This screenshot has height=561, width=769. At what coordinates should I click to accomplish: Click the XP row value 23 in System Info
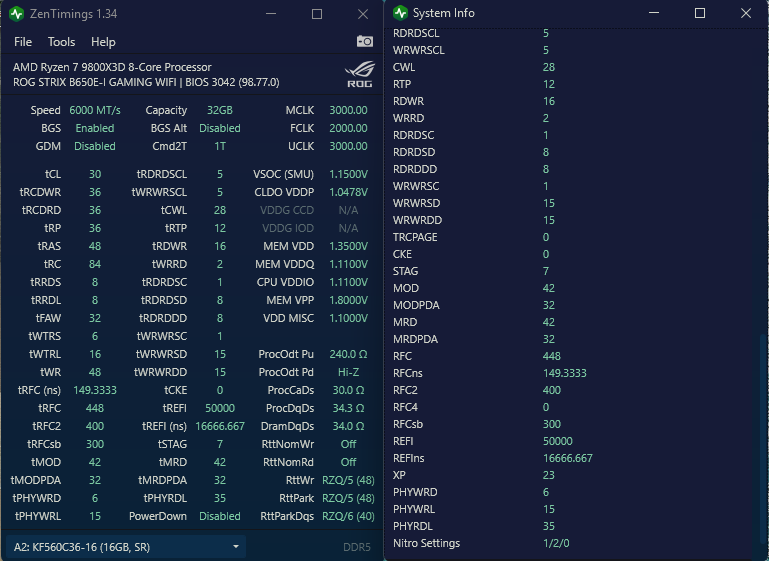548,475
